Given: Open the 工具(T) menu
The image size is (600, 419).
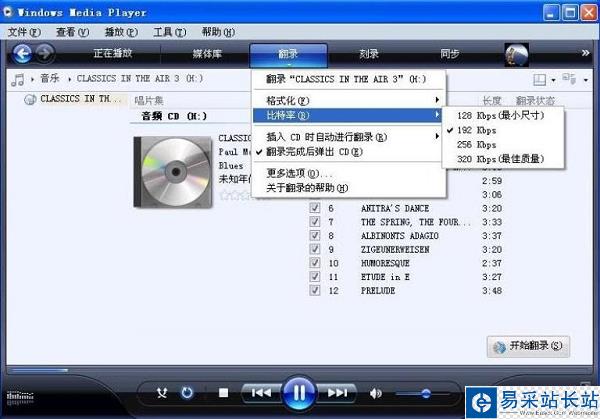Looking at the screenshot, I should coord(170,32).
